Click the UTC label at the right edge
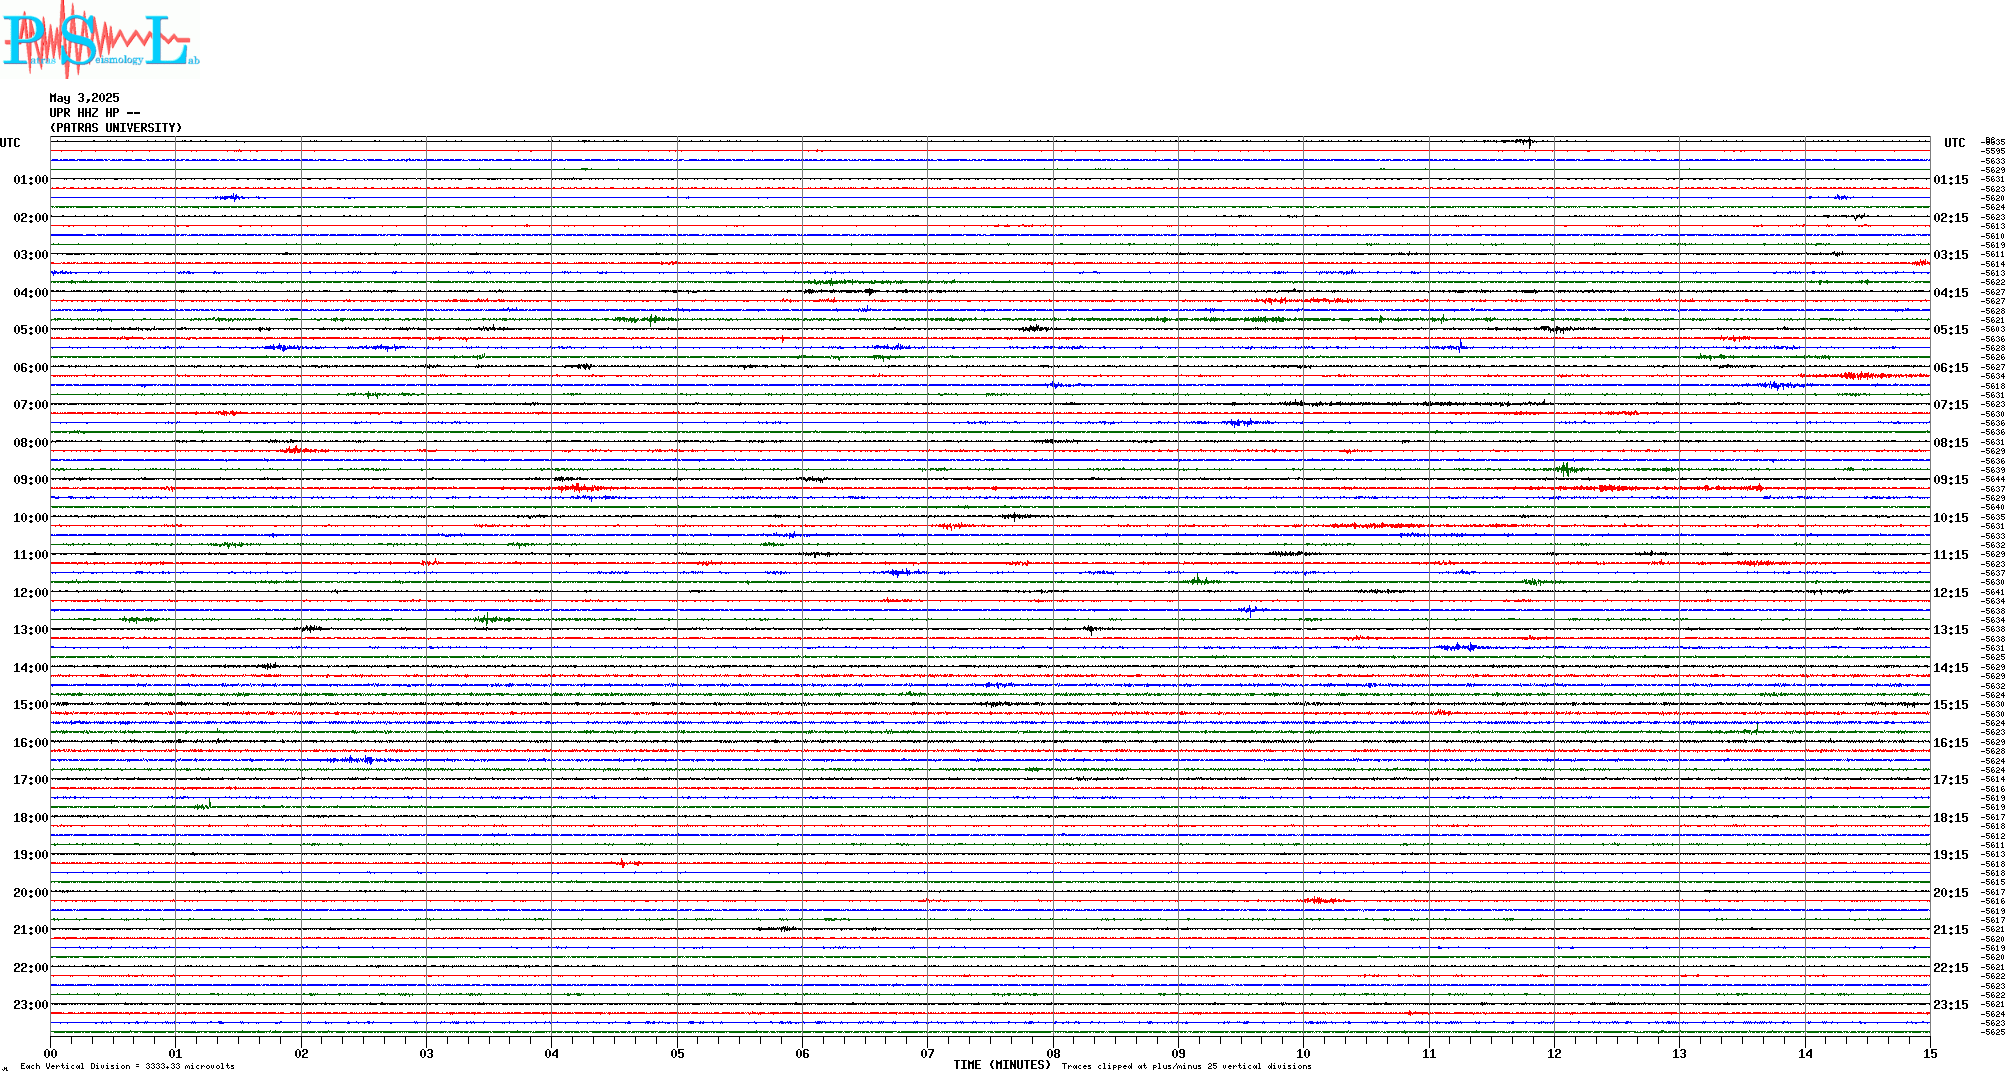The height and width of the screenshot is (1080, 2010). pyautogui.click(x=1954, y=143)
